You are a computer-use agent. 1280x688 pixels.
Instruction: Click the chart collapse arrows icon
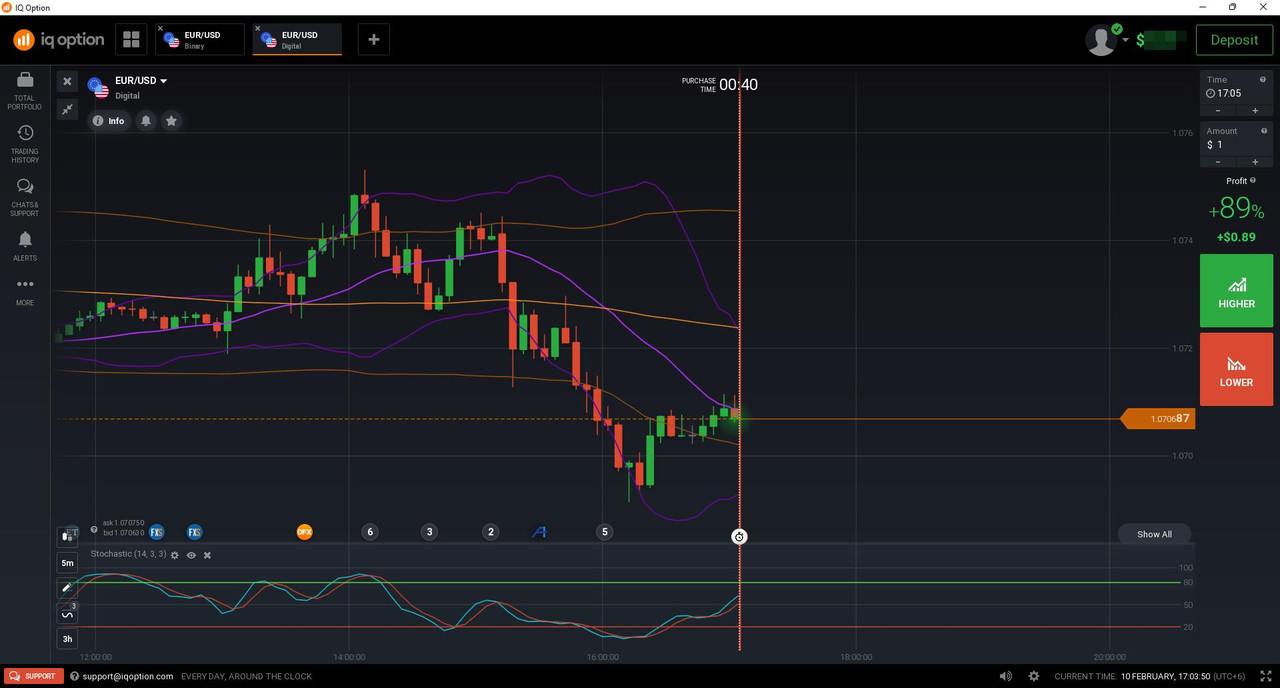[x=67, y=109]
